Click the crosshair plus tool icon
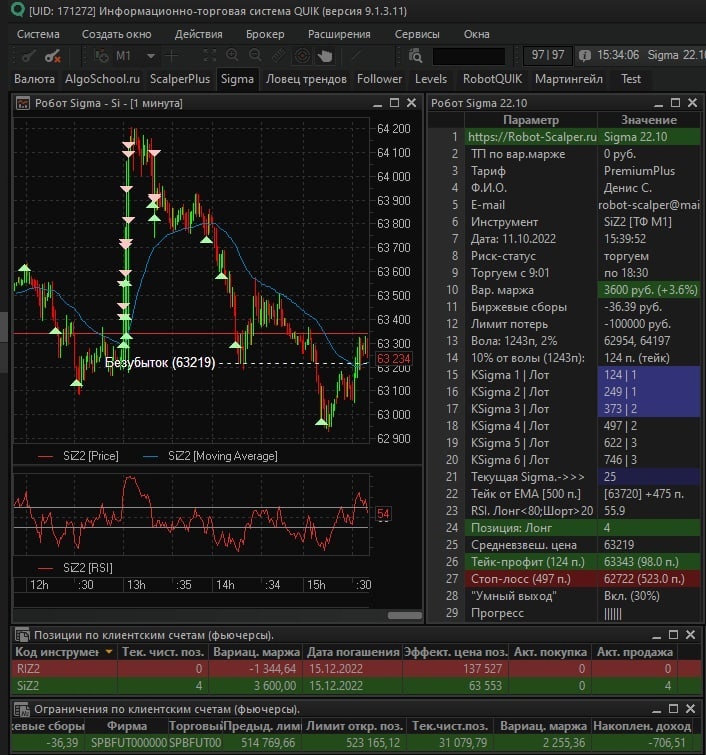The height and width of the screenshot is (755, 706). coord(171,56)
